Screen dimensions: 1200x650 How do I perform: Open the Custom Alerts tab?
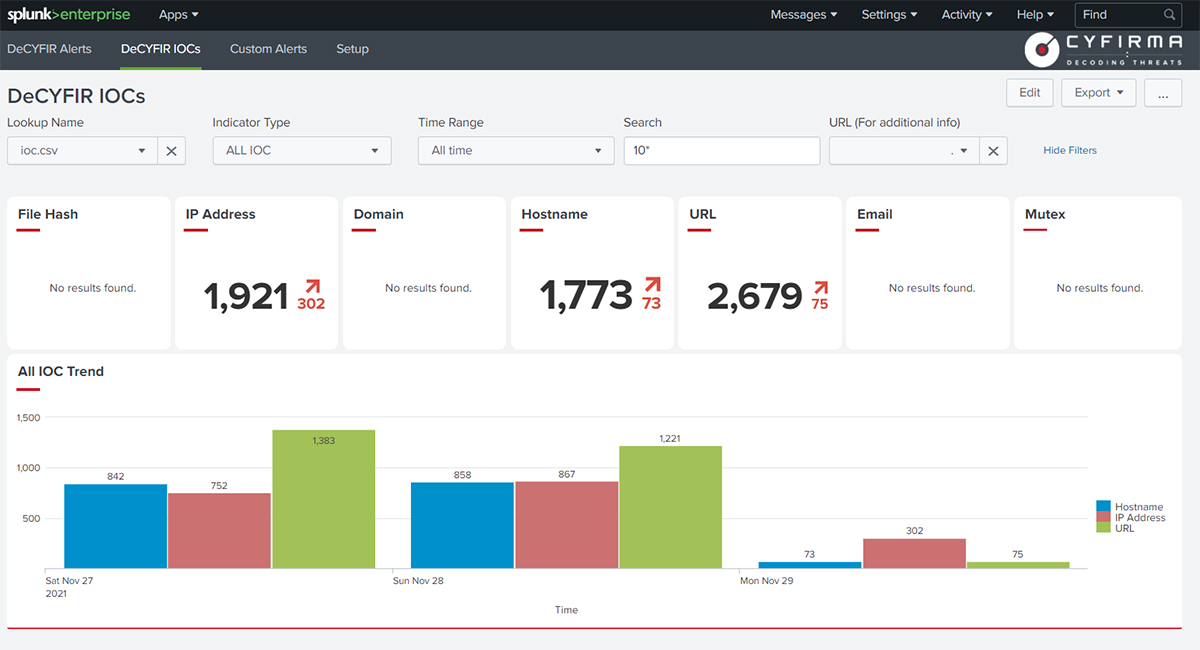tap(268, 49)
